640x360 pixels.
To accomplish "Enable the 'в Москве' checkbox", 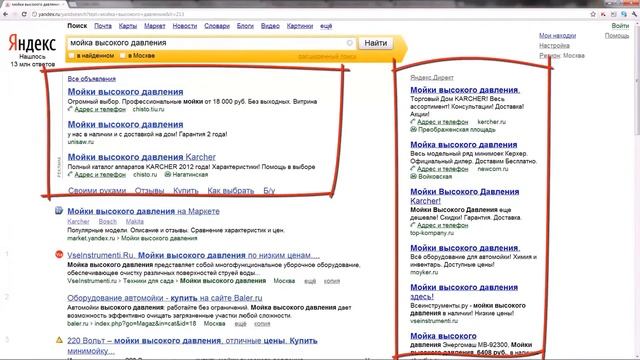I will click(122, 56).
